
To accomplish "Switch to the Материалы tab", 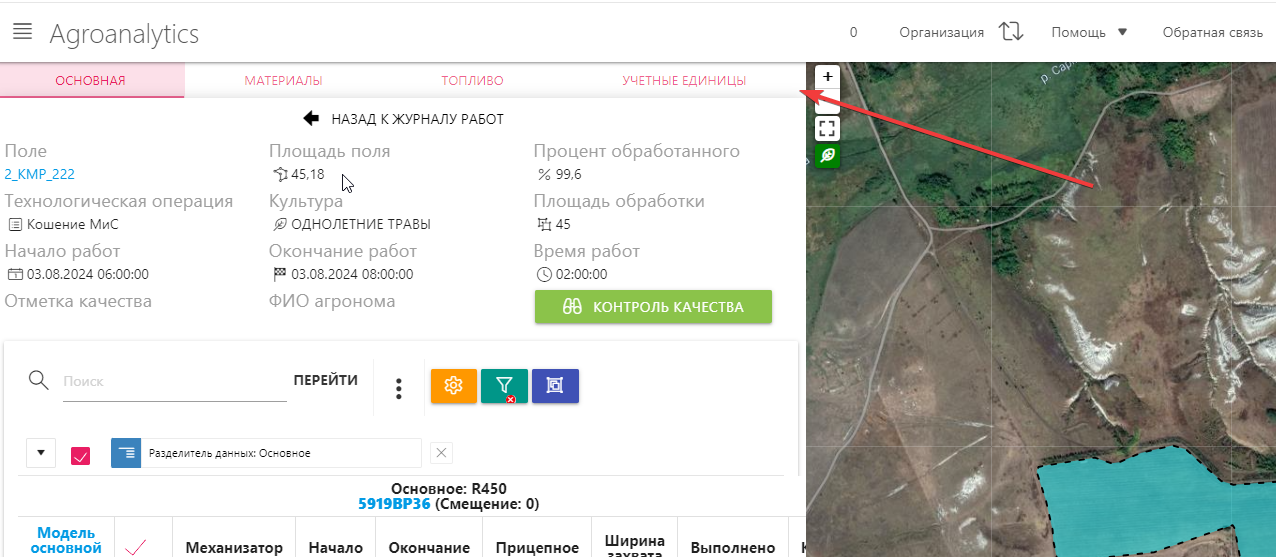I will tap(283, 81).
